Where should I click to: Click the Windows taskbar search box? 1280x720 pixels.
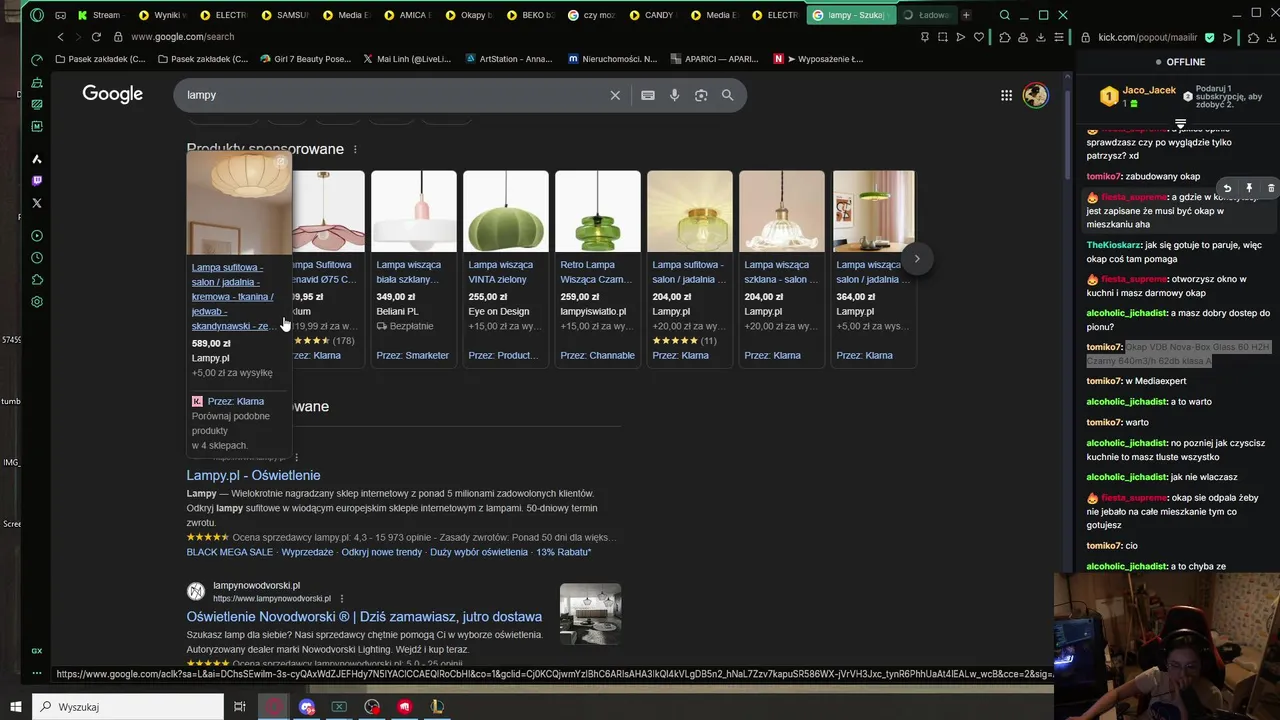[128, 707]
